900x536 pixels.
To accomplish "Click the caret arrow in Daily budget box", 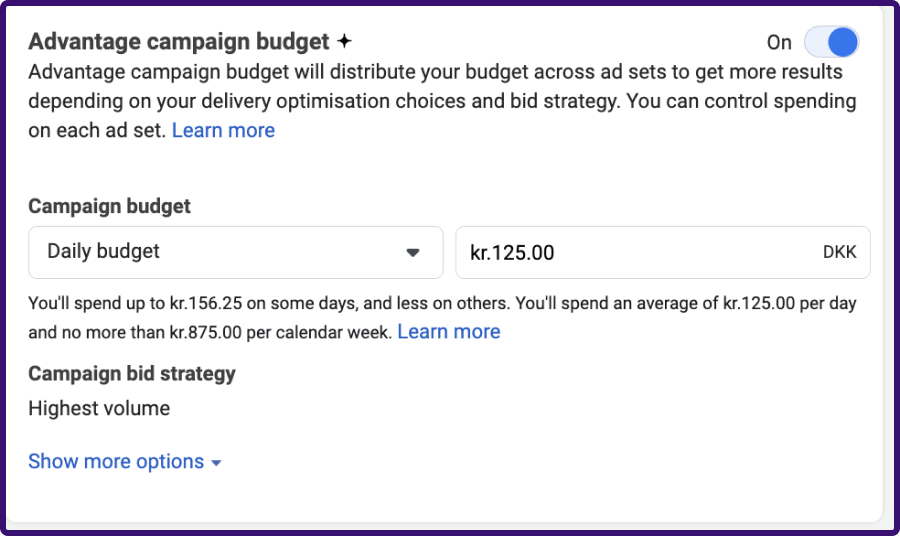I will pos(413,253).
